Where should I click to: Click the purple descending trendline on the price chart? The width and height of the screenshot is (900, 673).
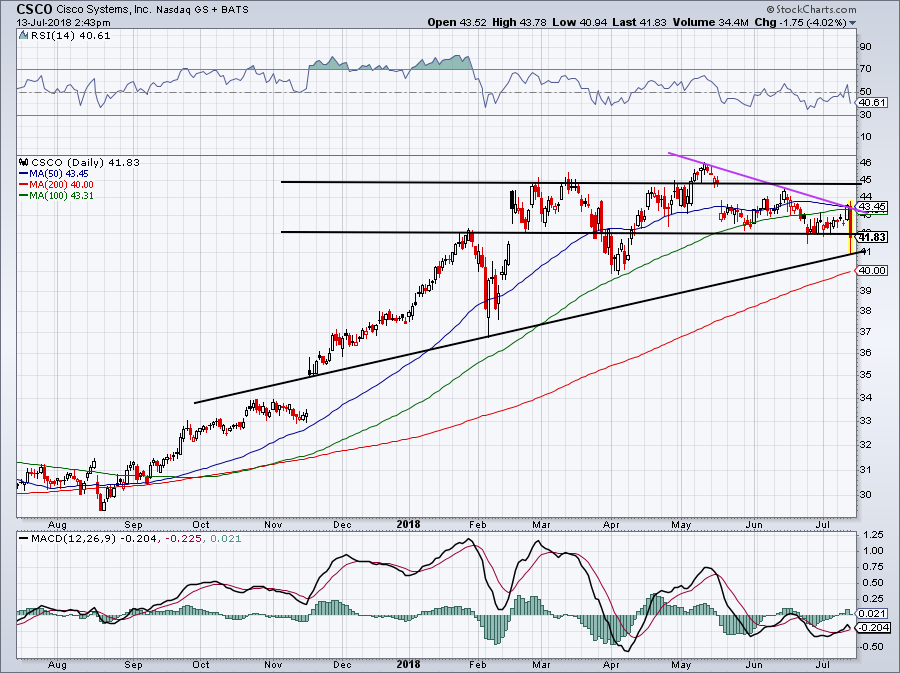pos(769,183)
